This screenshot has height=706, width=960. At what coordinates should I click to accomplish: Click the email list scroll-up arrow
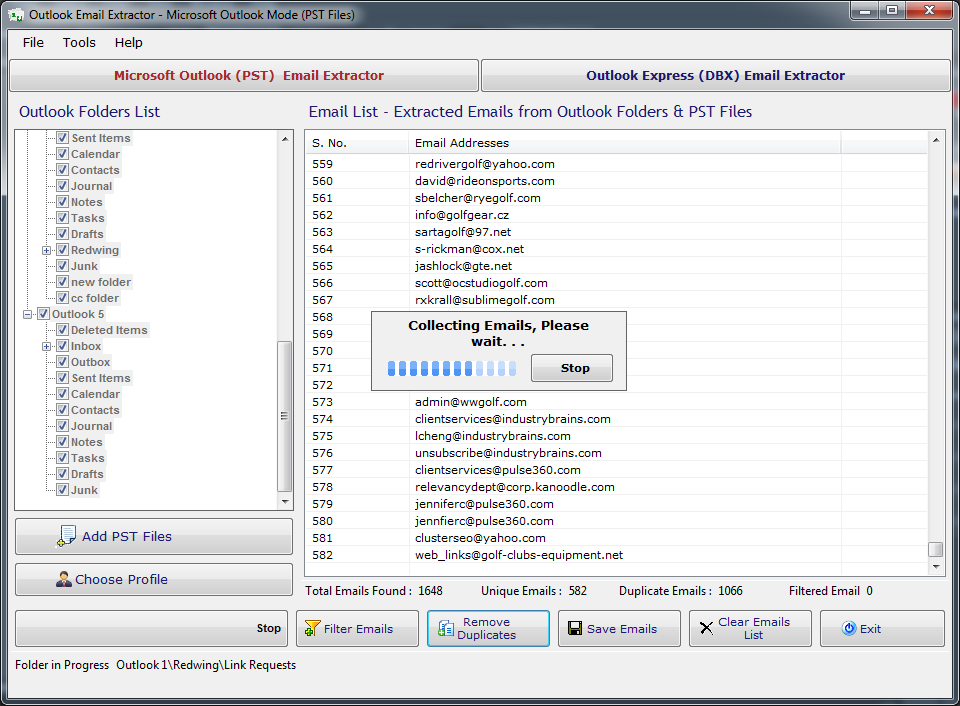coord(936,140)
